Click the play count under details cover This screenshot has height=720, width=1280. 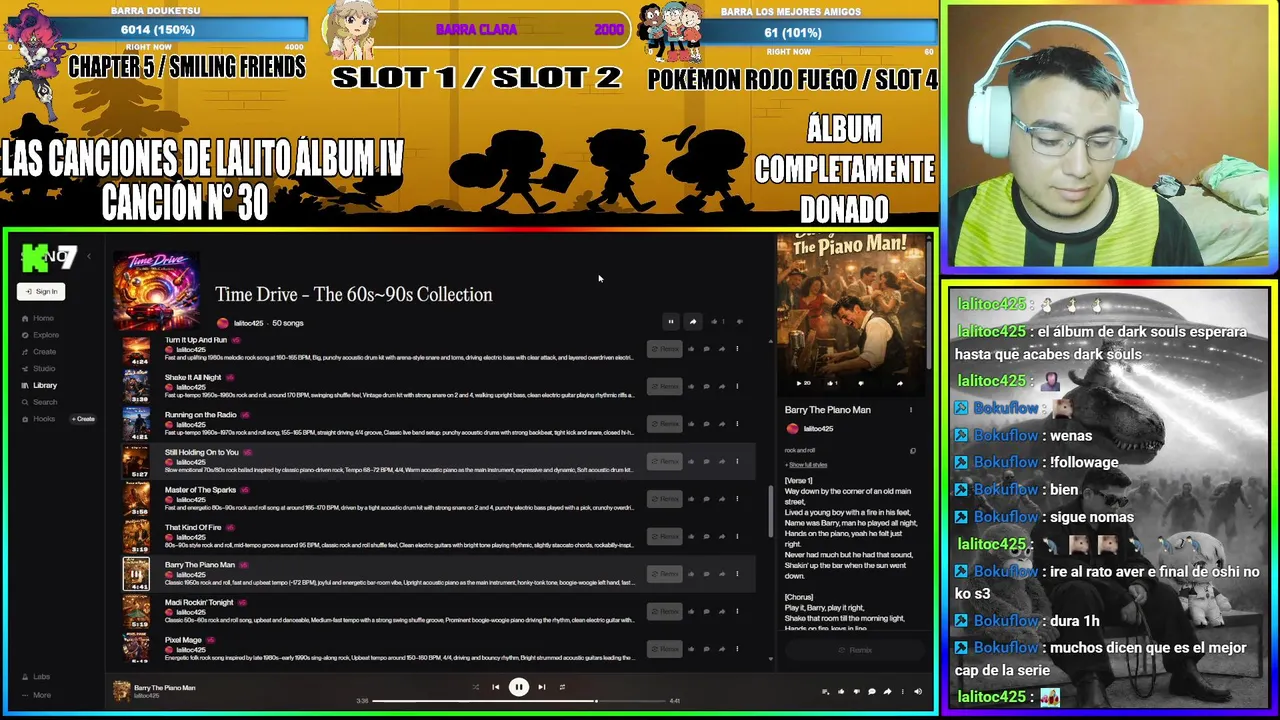pos(803,383)
